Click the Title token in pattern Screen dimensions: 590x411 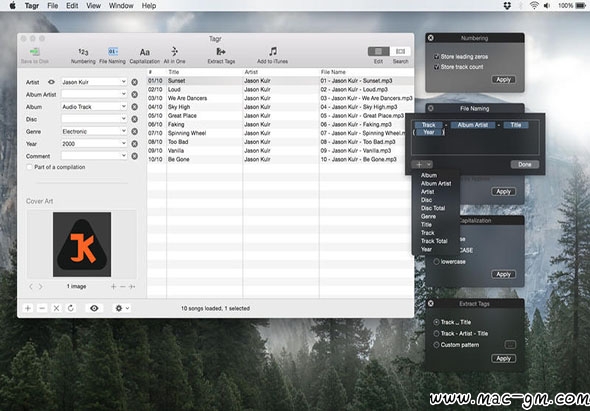(x=516, y=125)
